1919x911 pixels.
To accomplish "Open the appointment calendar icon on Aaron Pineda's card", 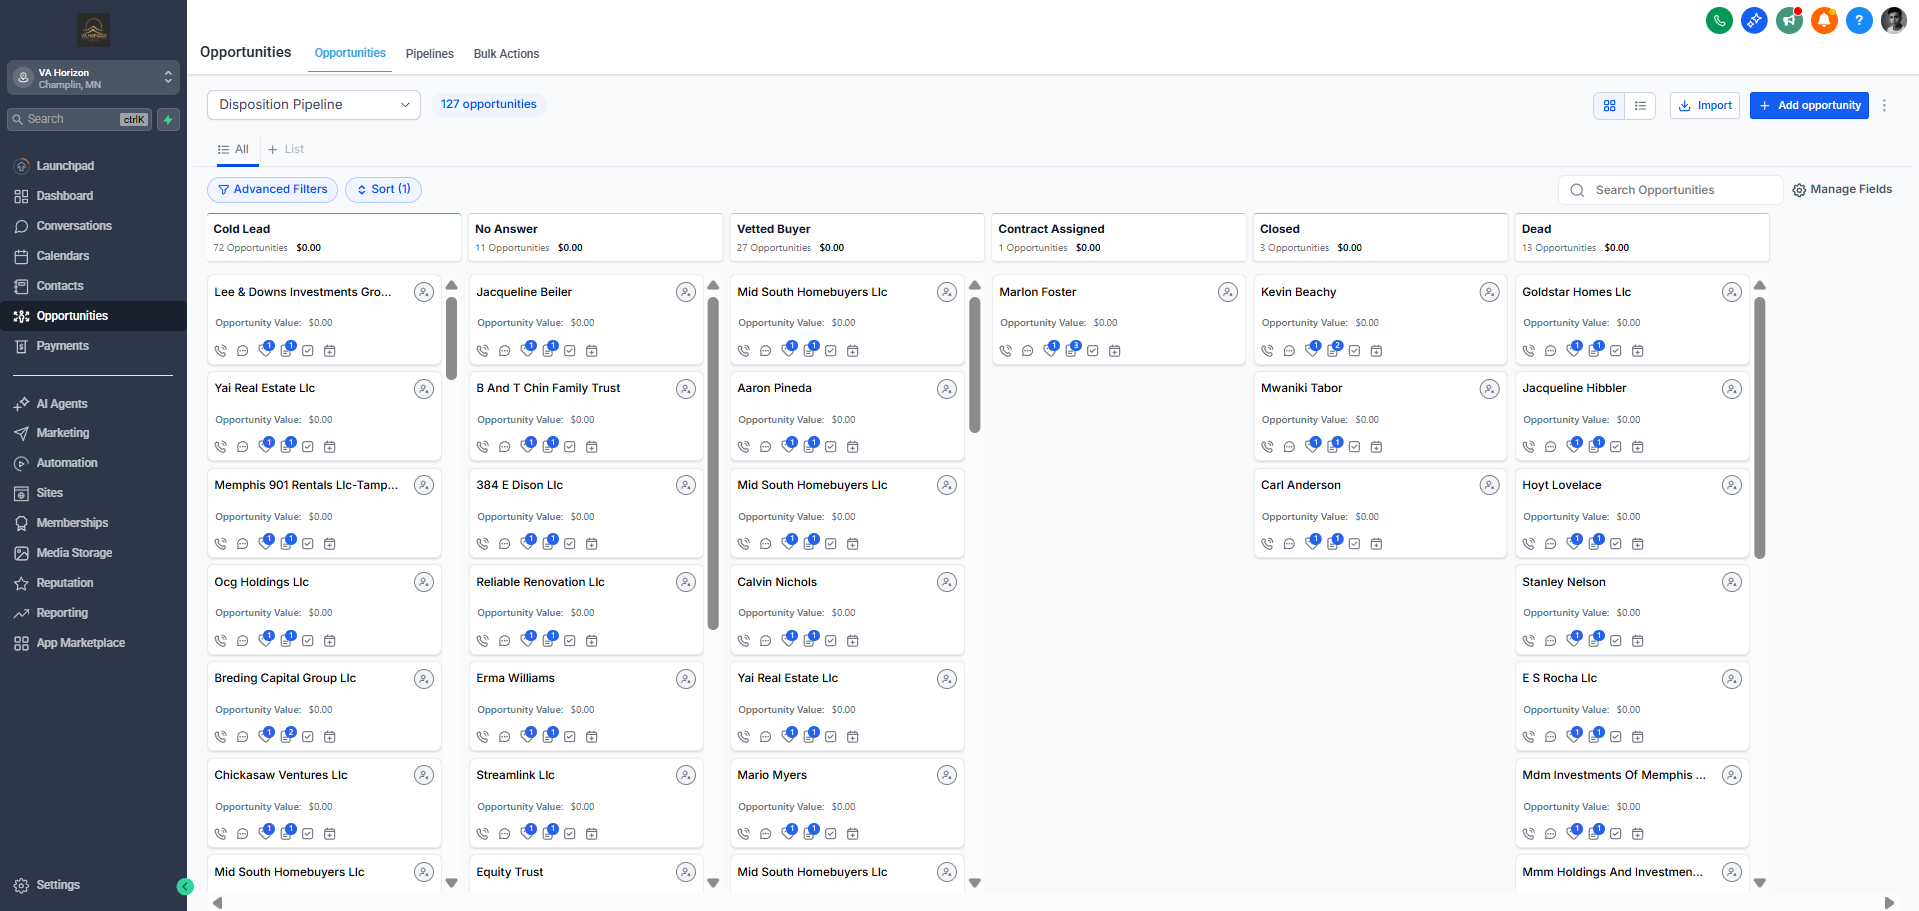I will point(853,446).
